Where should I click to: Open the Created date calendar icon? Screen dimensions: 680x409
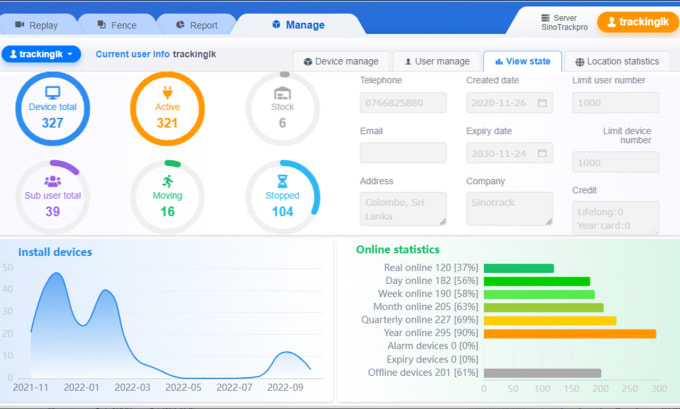[x=542, y=103]
